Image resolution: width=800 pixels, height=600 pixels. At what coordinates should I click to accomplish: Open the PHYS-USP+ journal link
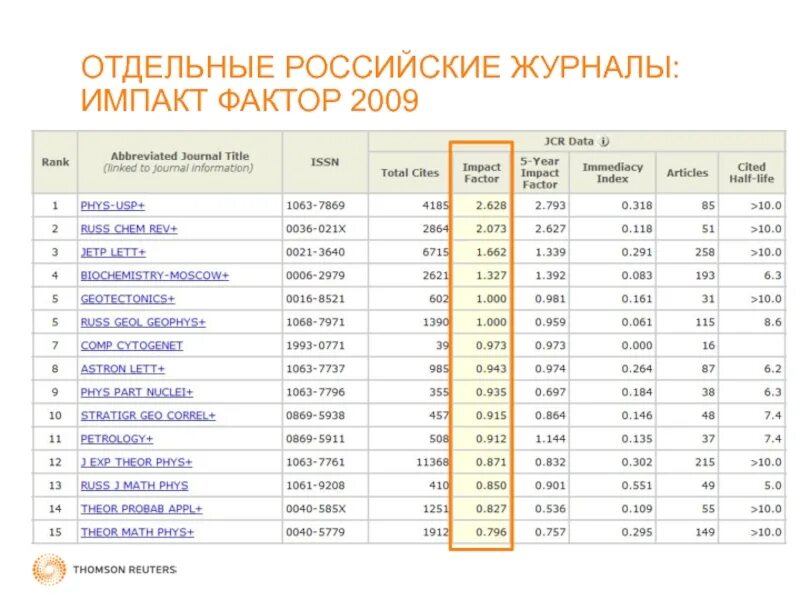(113, 206)
